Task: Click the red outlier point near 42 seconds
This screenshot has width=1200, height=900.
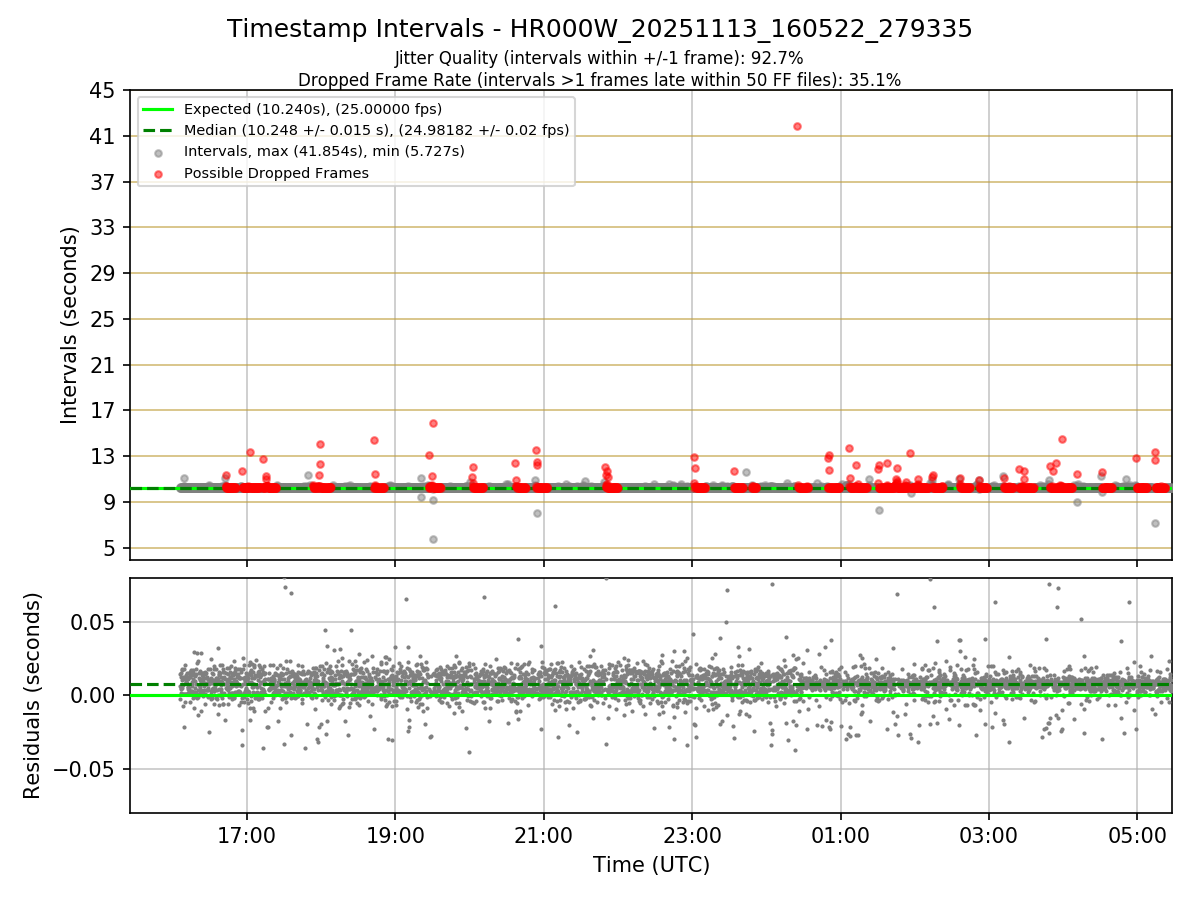Action: pyautogui.click(x=797, y=126)
